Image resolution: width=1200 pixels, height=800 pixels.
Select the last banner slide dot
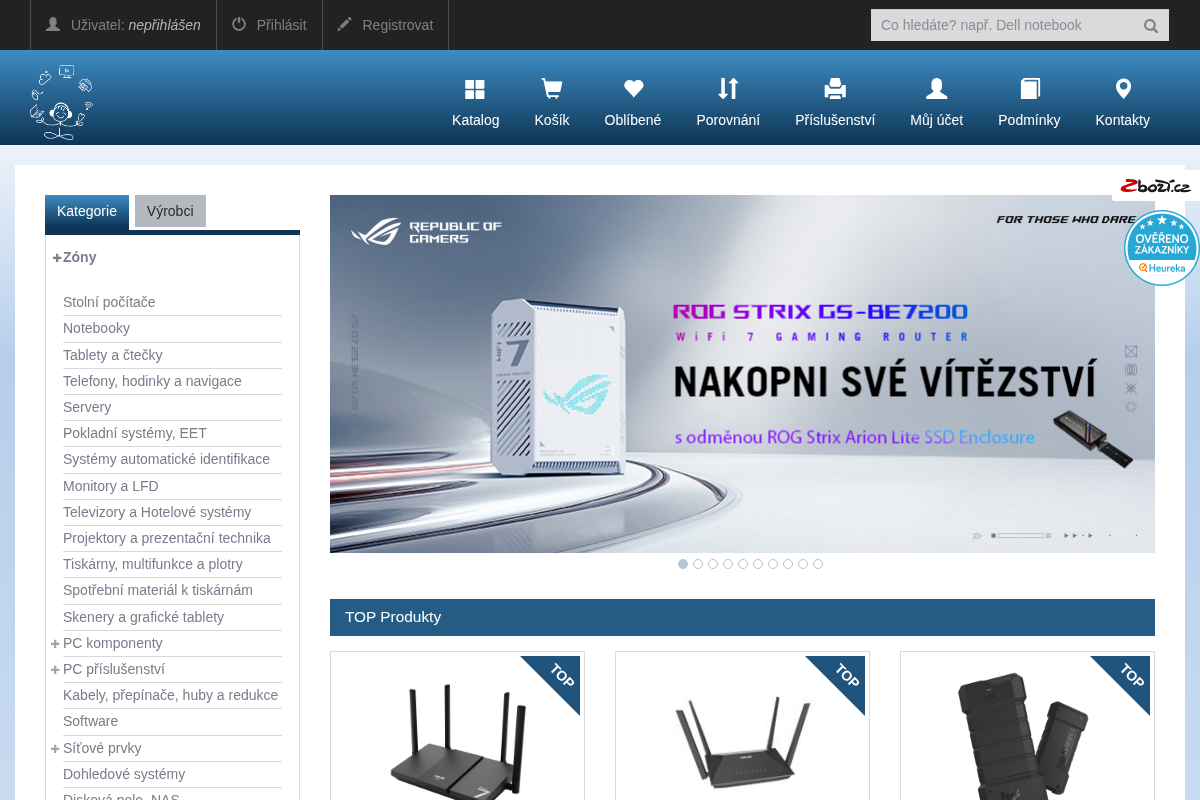tap(818, 564)
